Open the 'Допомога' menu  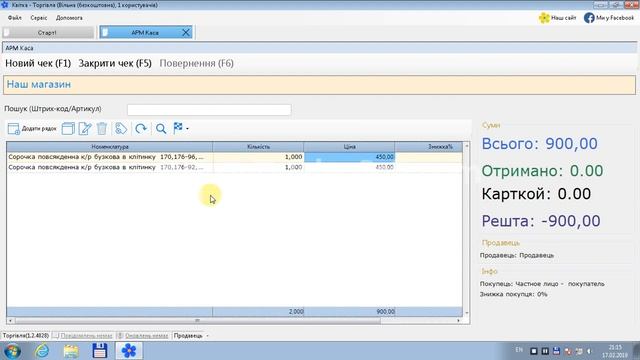[69, 18]
